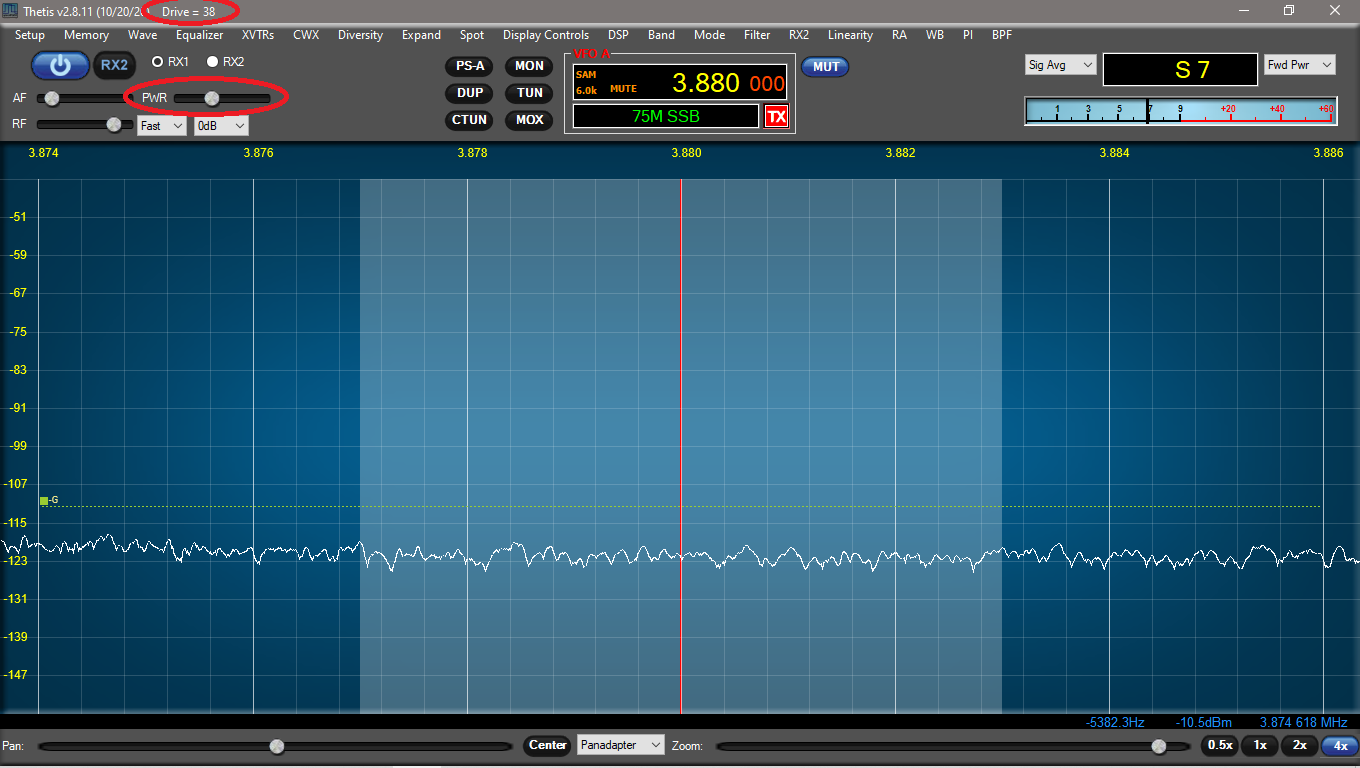Open the XVTRs menu
The height and width of the screenshot is (768, 1360).
[258, 35]
